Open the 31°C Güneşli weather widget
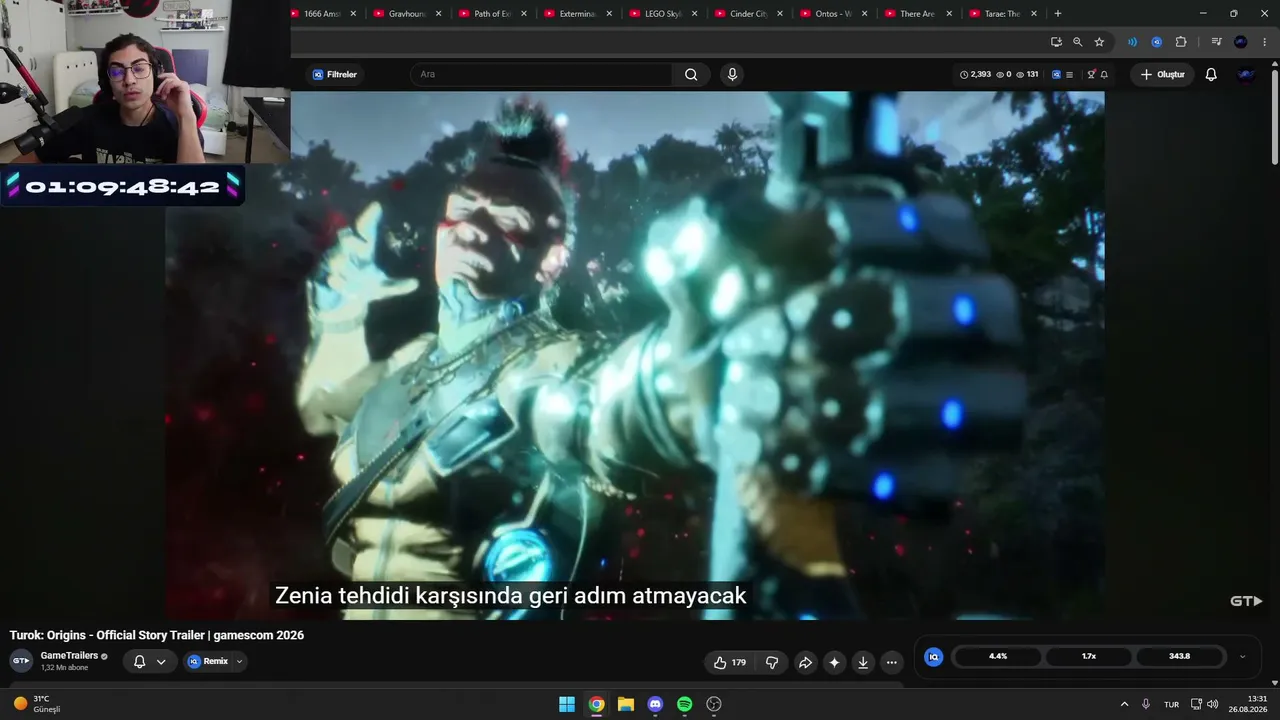Viewport: 1280px width, 720px height. (x=37, y=704)
